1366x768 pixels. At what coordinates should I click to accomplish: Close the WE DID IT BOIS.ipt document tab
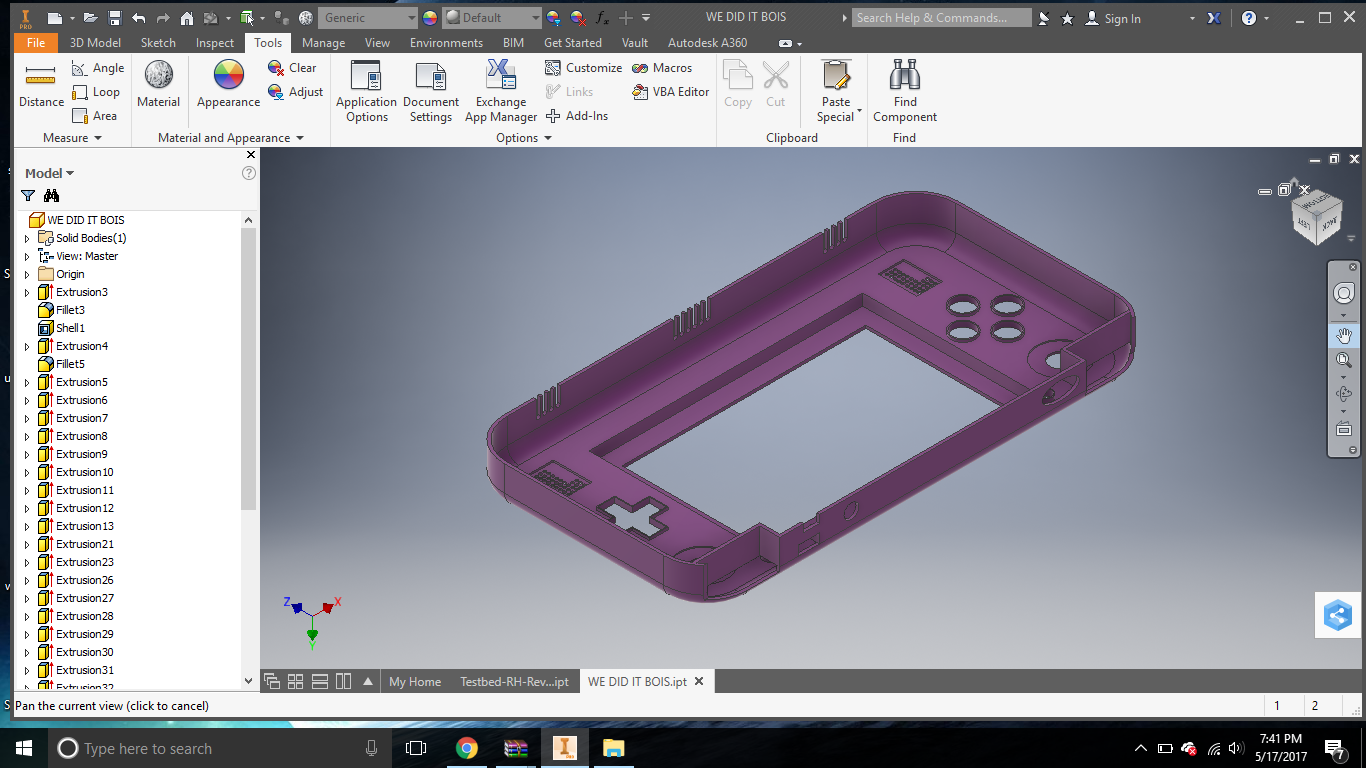coord(699,682)
